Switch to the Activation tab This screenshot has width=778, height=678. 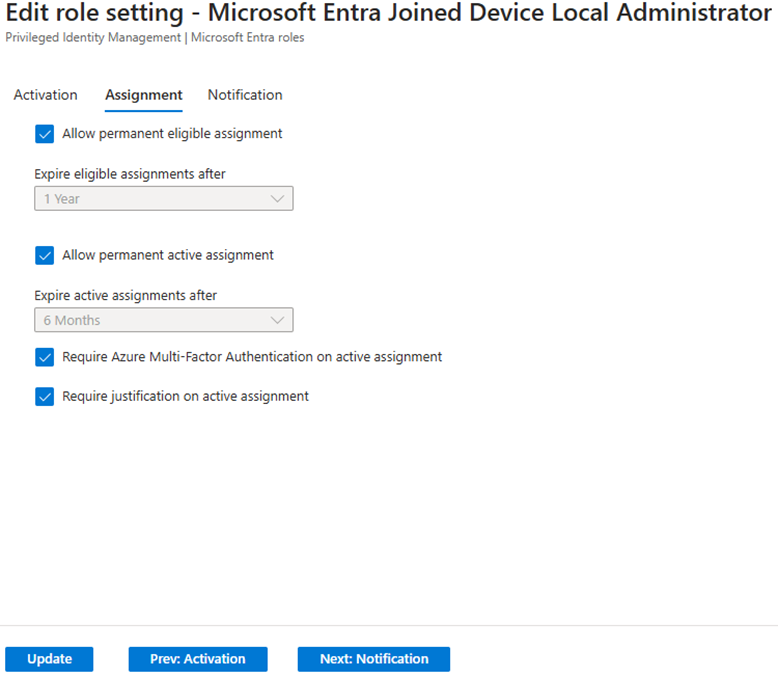click(45, 95)
